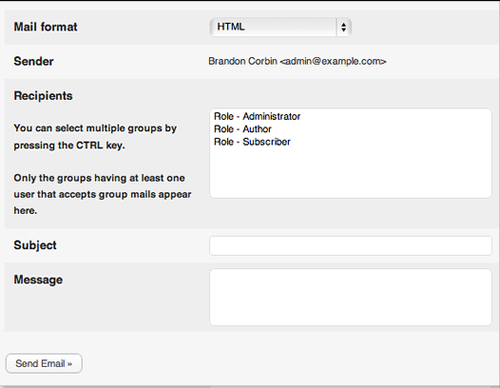Click the up-down arrows on format selector

[x=344, y=27]
